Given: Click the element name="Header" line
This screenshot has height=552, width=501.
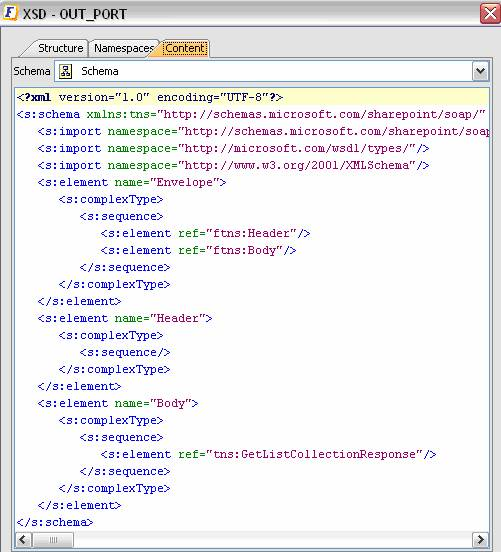Looking at the screenshot, I should click(125, 318).
